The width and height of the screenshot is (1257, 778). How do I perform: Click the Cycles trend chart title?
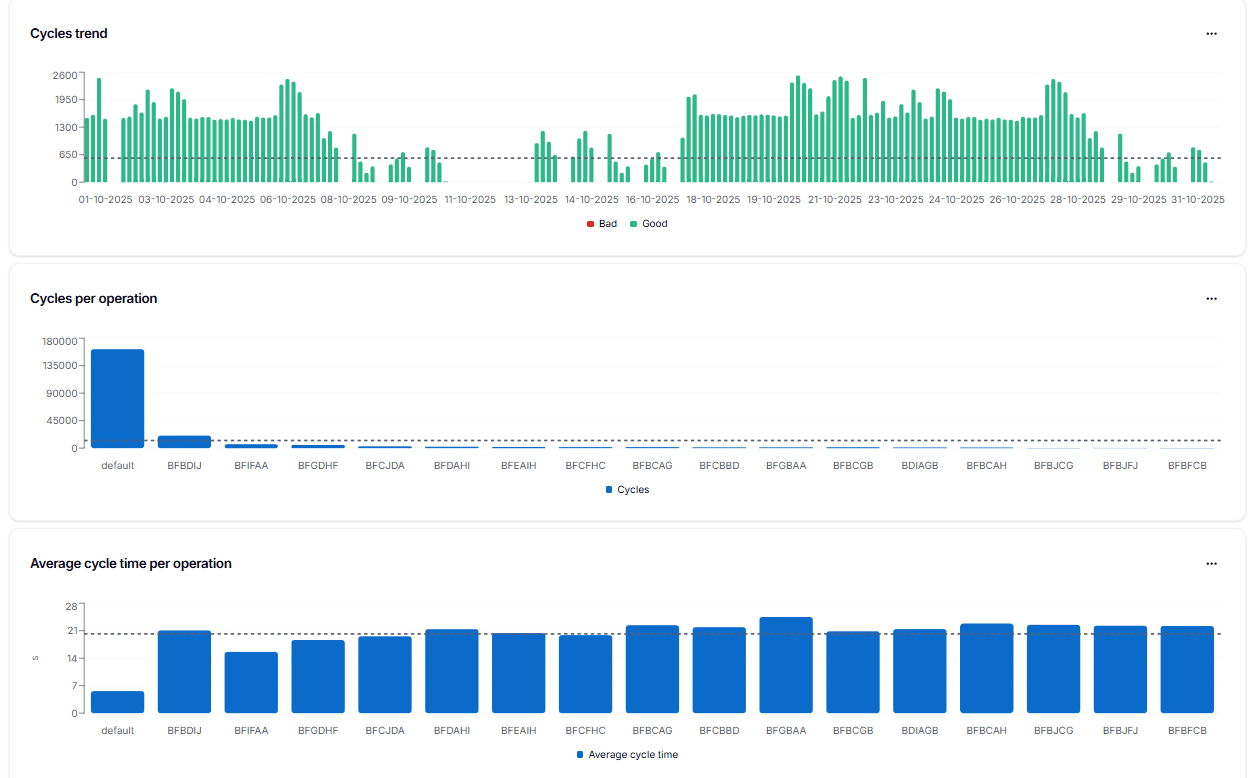tap(68, 33)
